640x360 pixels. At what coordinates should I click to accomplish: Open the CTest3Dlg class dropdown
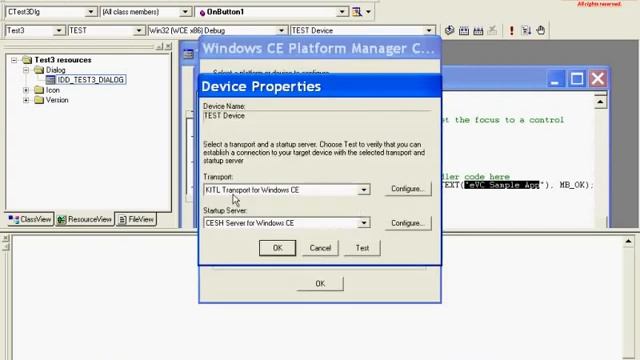(91, 12)
